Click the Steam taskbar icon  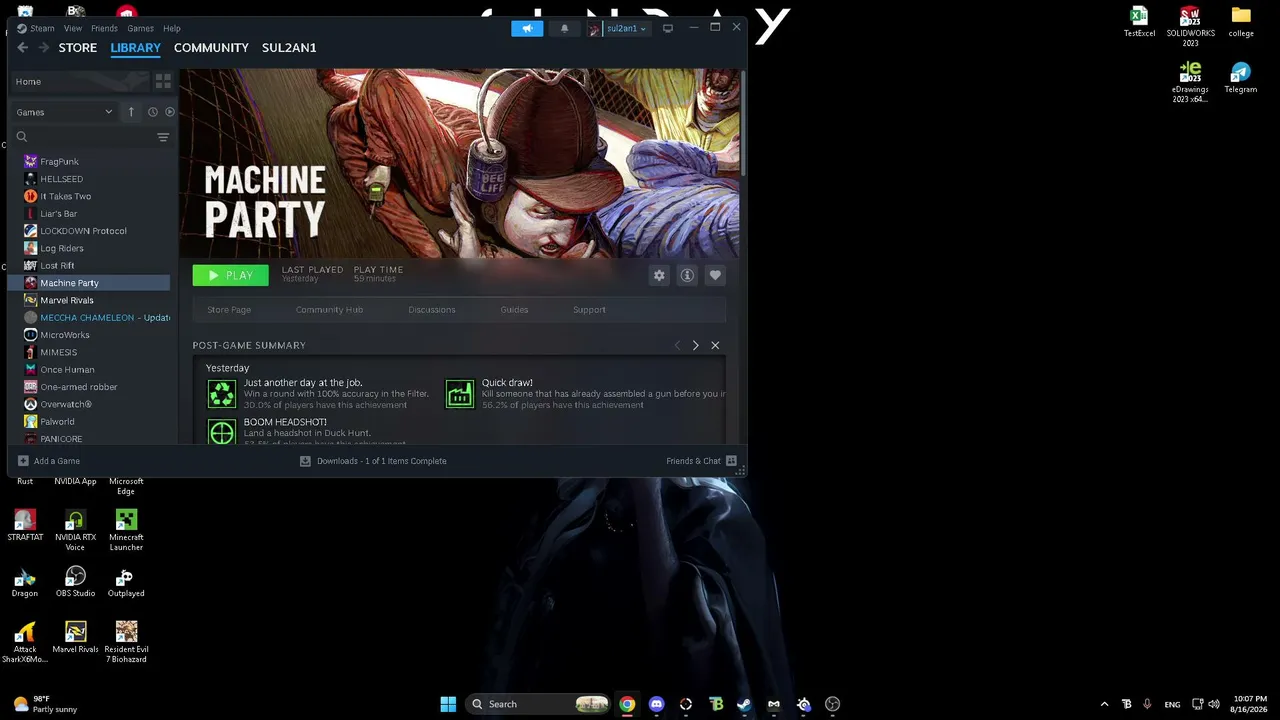coord(744,704)
